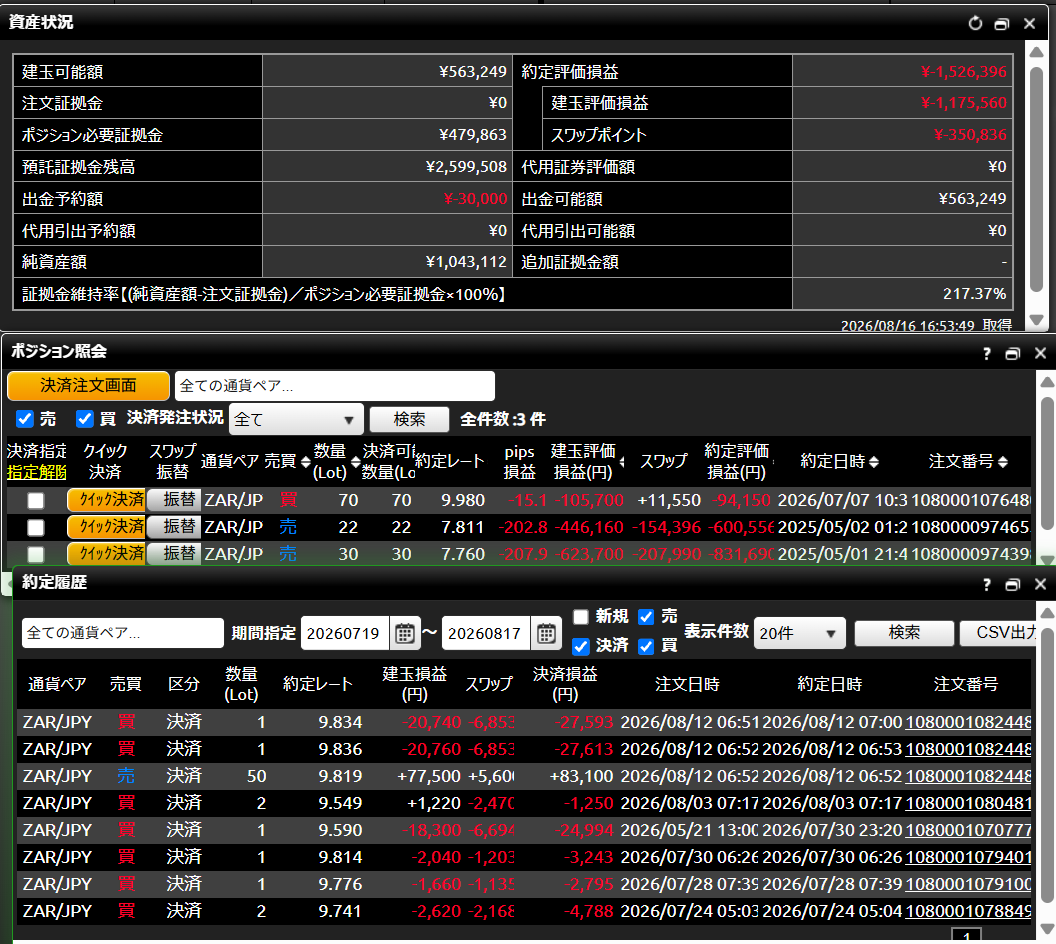Click scroll up arrow in 資産状況 panel
This screenshot has width=1056, height=944.
pyautogui.click(x=1037, y=52)
